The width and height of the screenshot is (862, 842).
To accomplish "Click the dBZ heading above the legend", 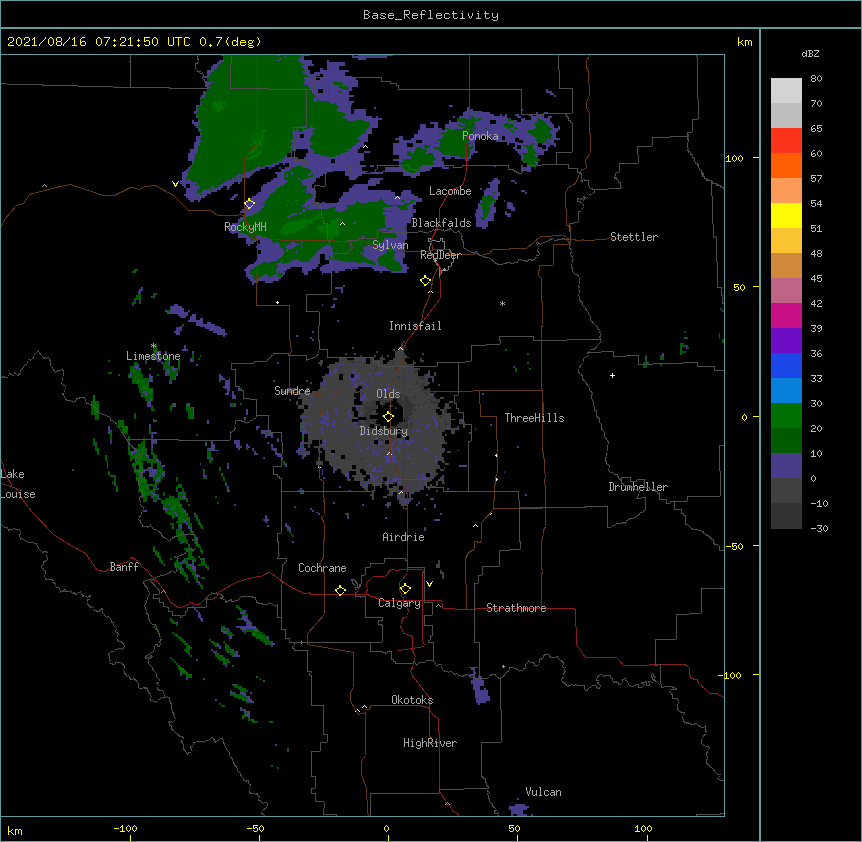I will click(x=810, y=53).
